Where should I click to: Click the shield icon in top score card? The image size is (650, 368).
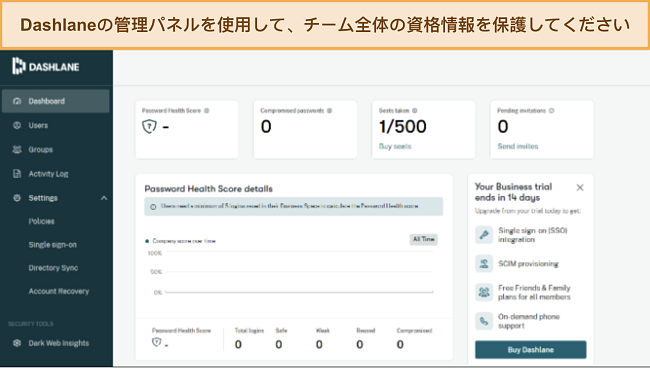pyautogui.click(x=149, y=126)
